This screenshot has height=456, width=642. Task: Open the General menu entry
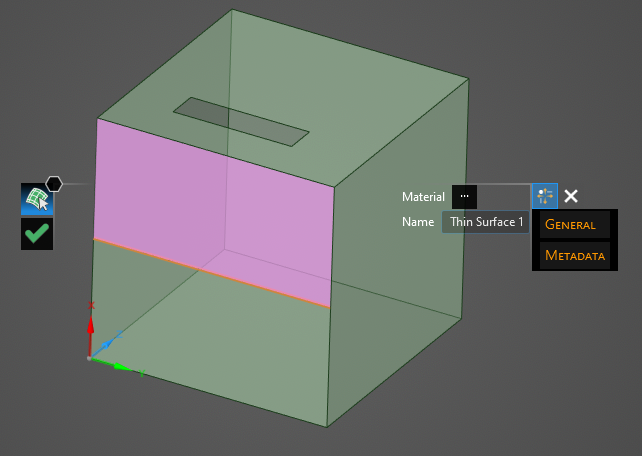[574, 225]
